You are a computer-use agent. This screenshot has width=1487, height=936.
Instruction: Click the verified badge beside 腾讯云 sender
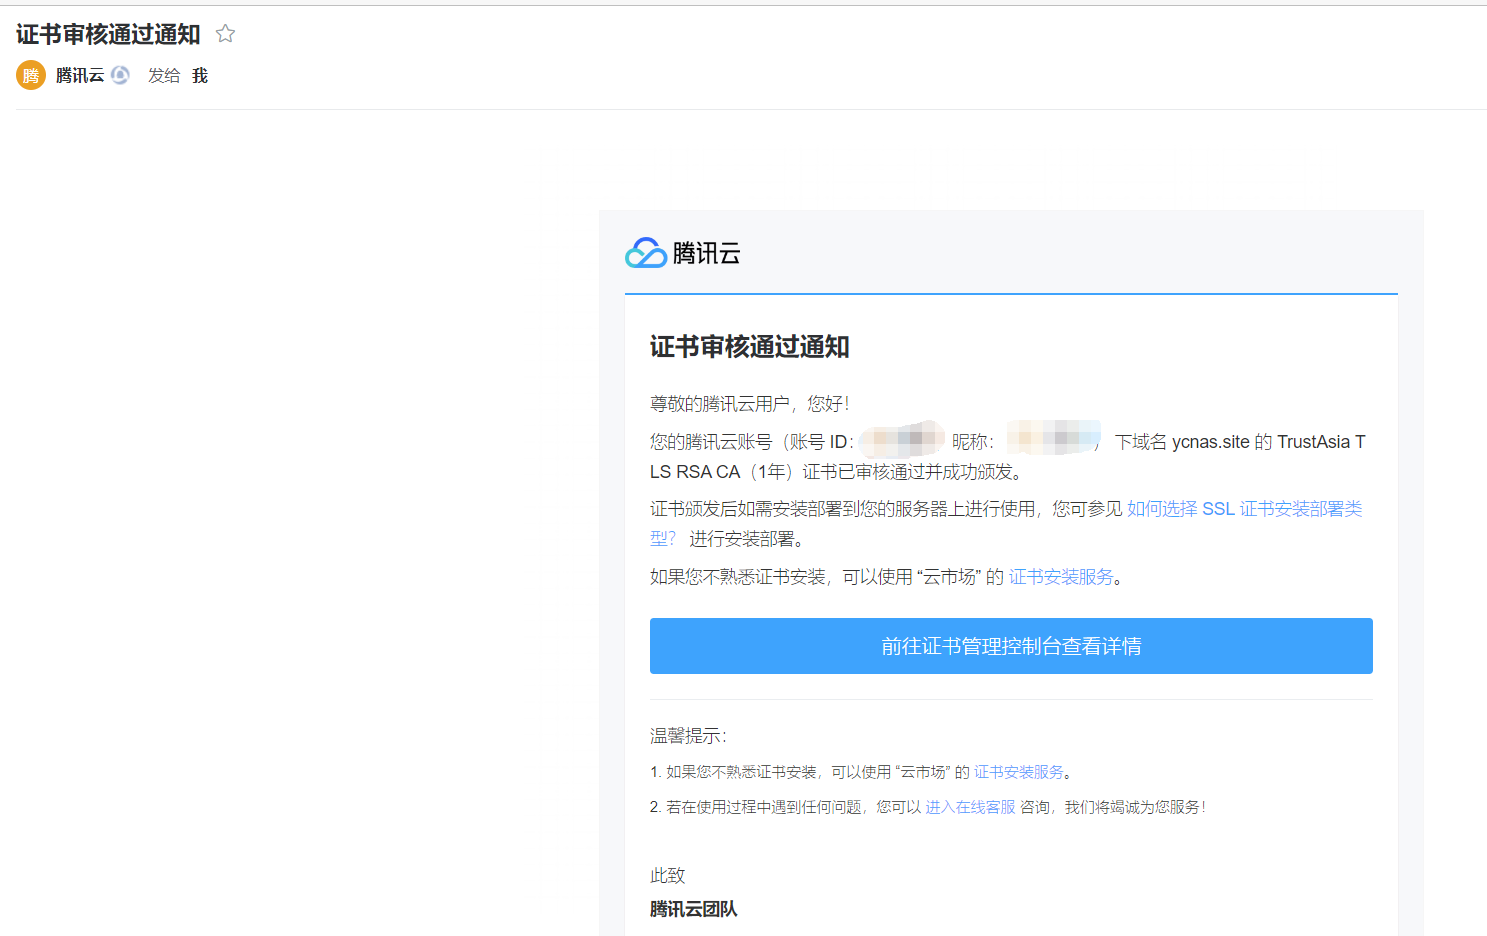tap(120, 75)
